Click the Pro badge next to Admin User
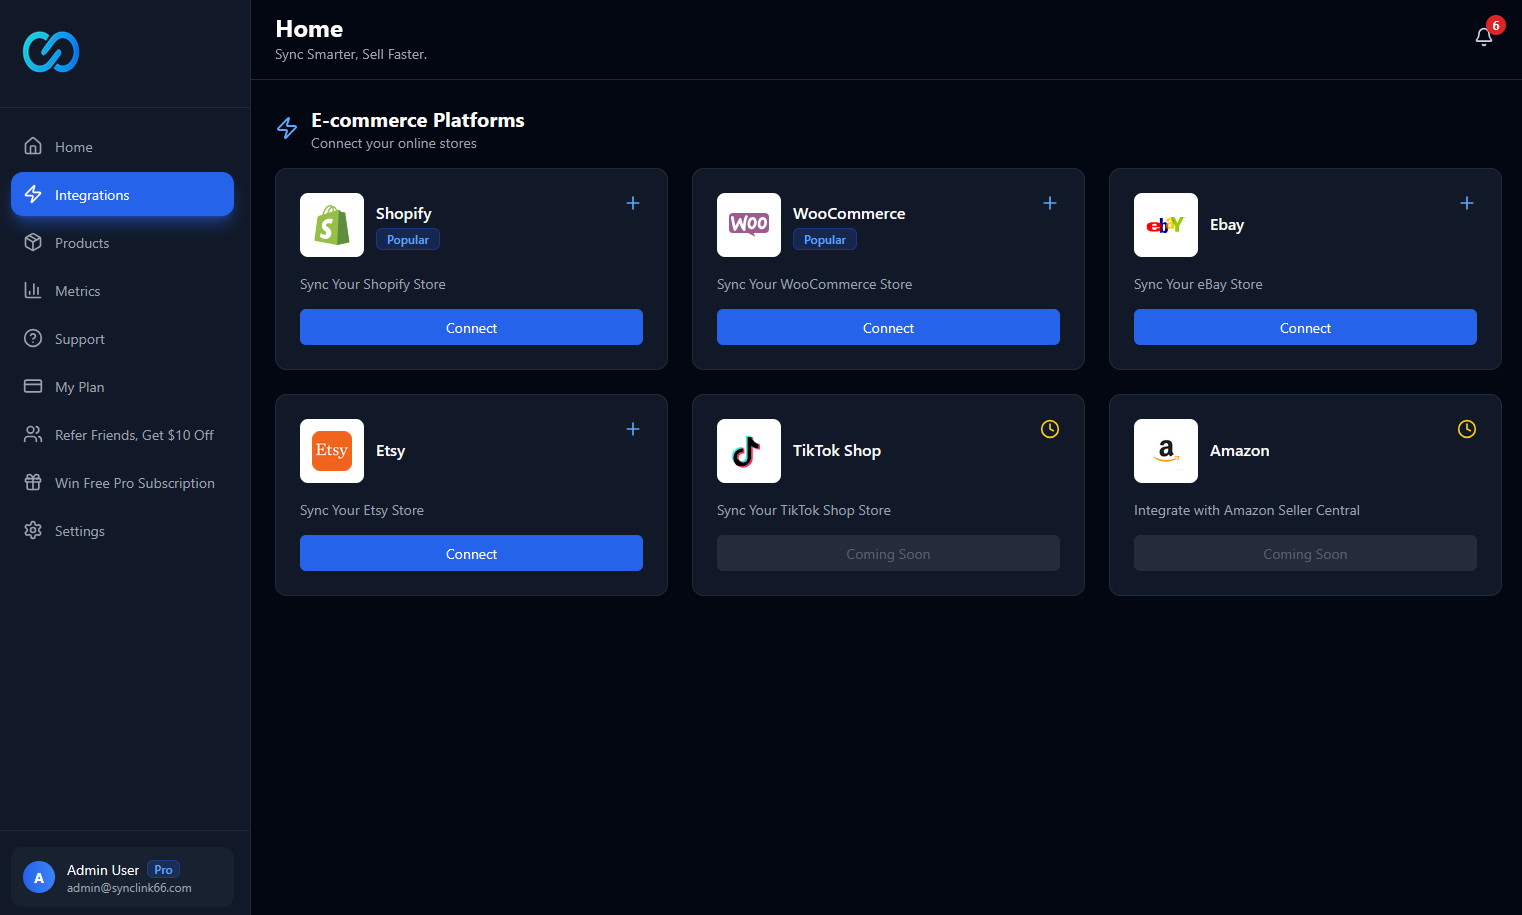This screenshot has width=1522, height=915. point(163,869)
